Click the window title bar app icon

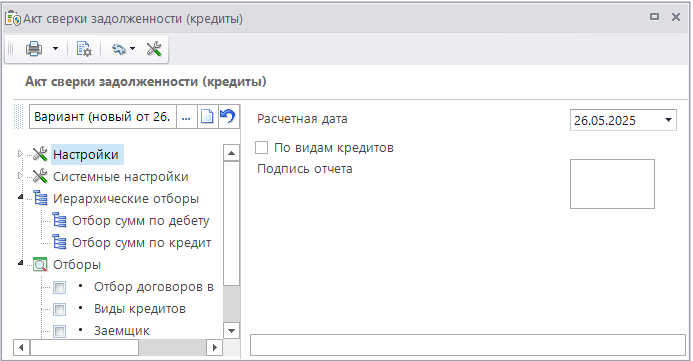13,19
